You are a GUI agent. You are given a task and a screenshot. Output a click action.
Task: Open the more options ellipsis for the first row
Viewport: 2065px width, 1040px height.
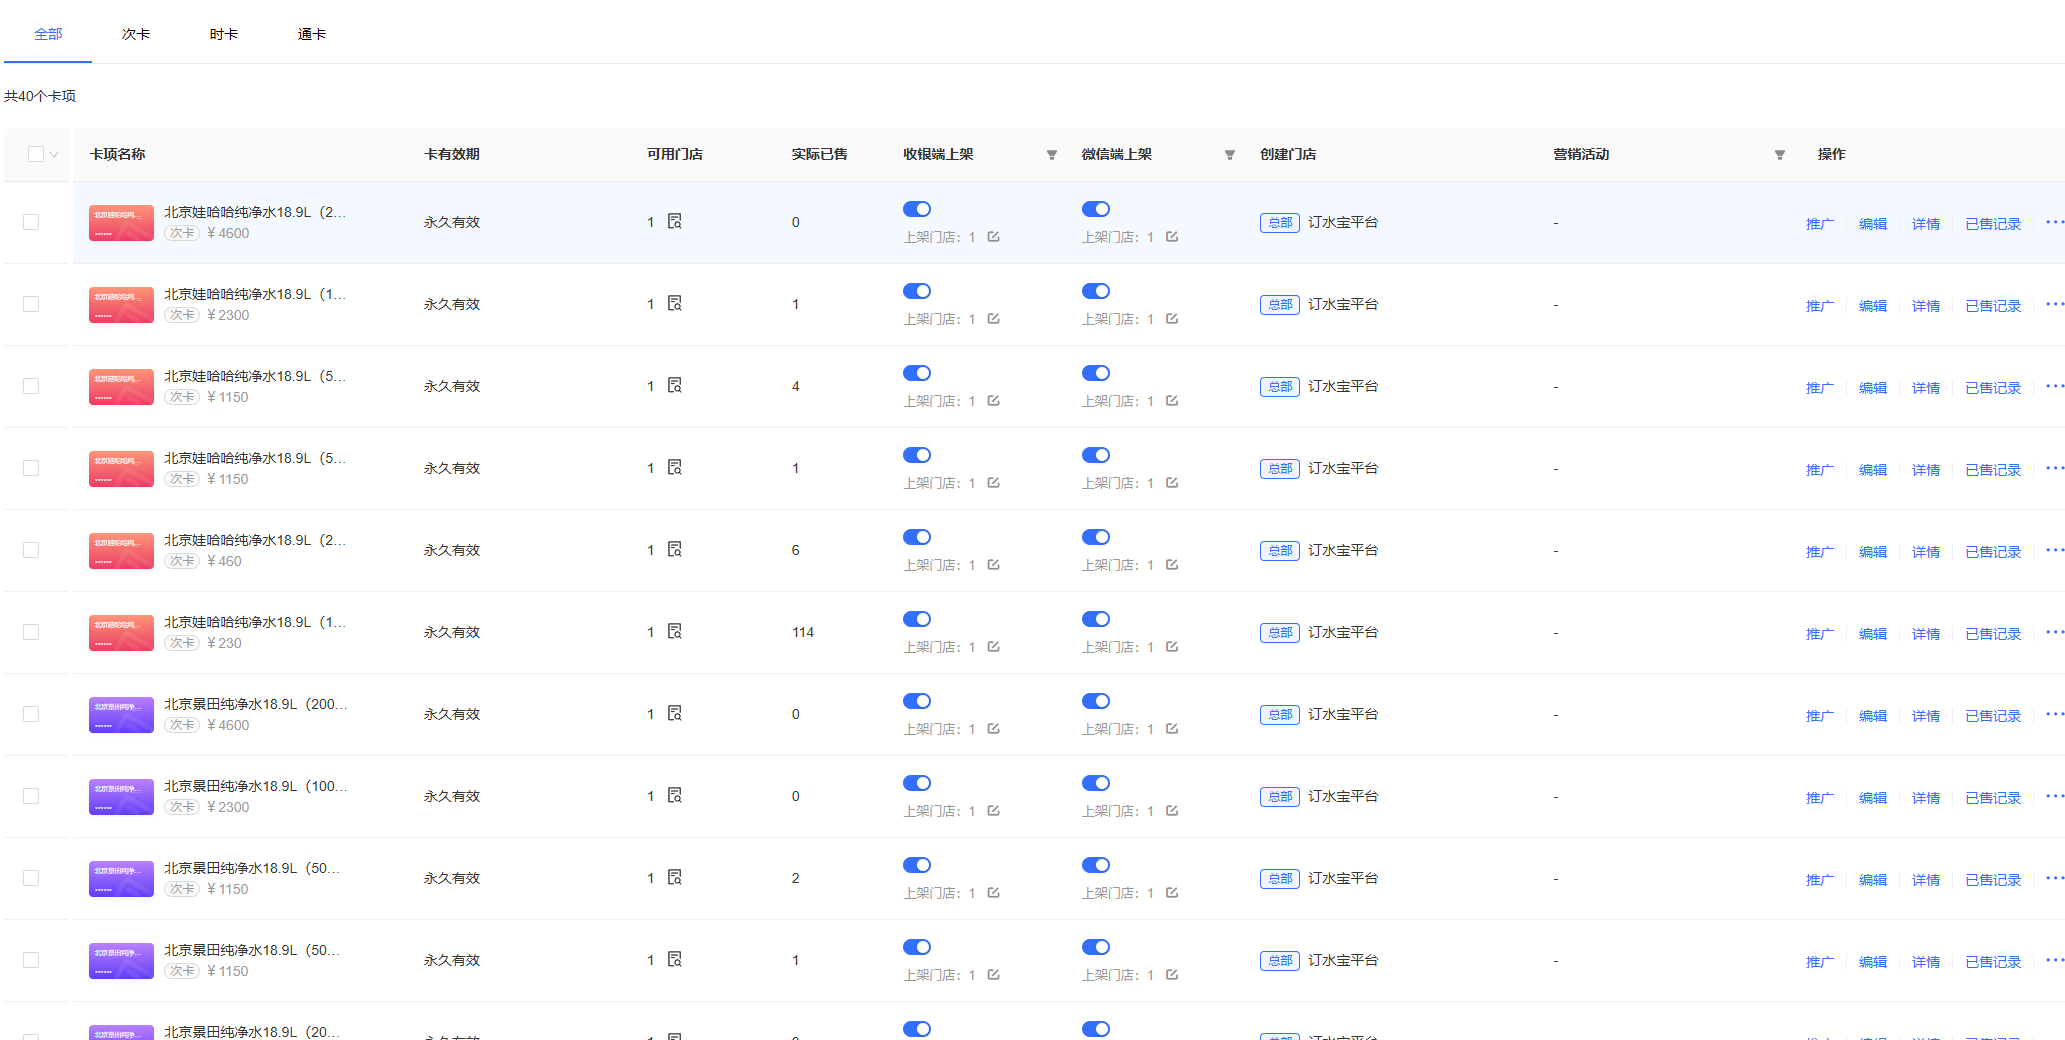(x=2054, y=222)
